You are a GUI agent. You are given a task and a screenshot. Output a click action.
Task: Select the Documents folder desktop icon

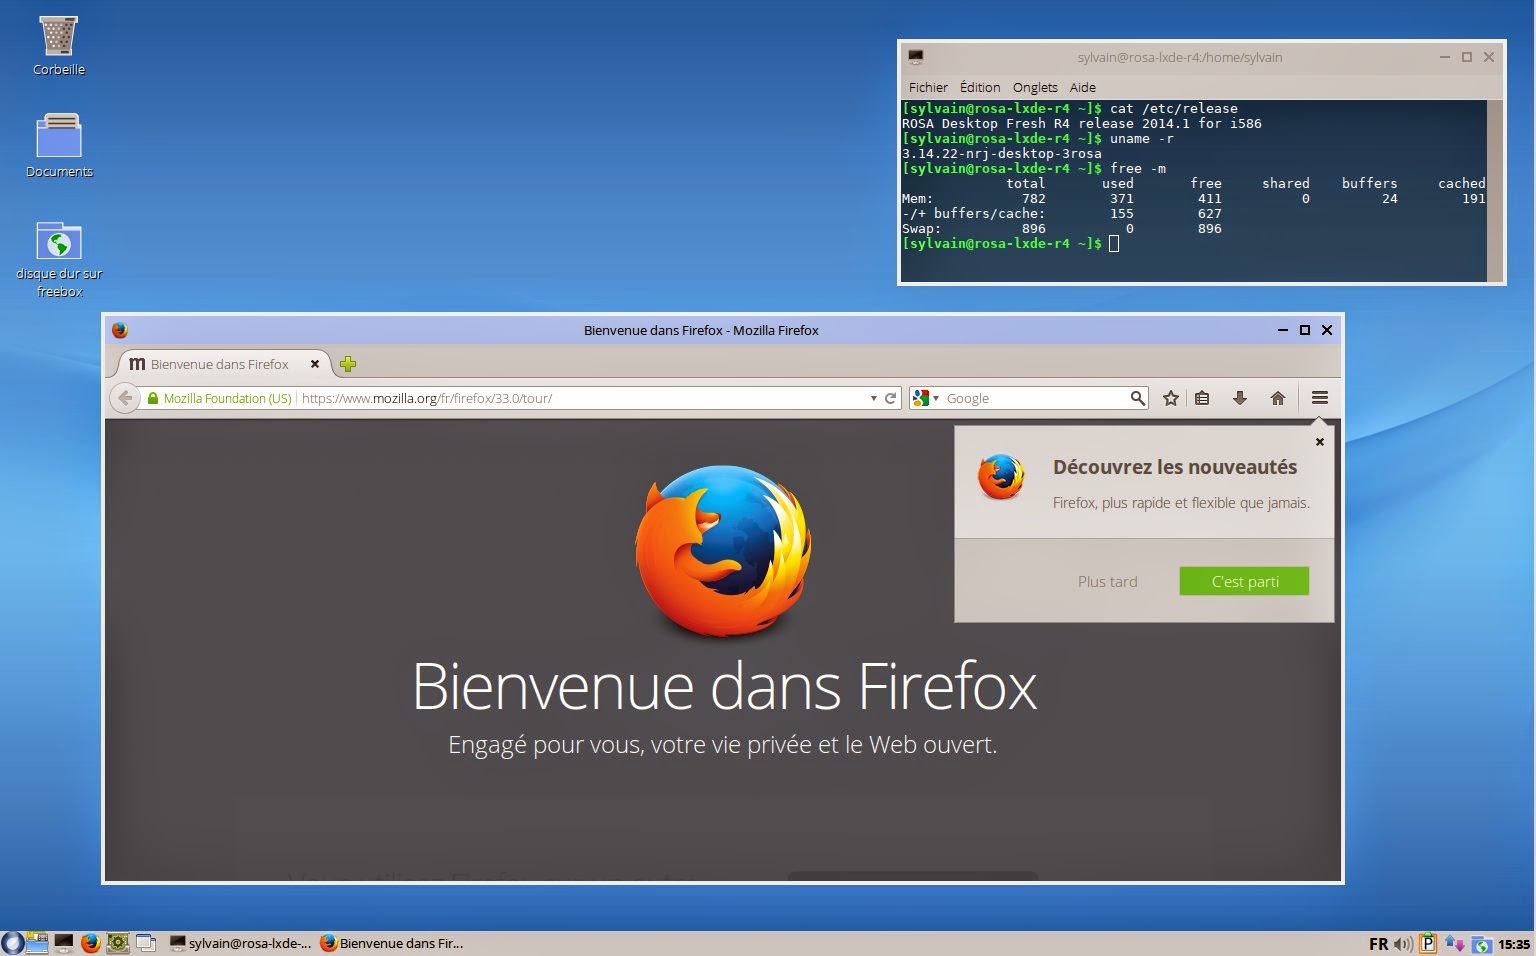pos(59,146)
